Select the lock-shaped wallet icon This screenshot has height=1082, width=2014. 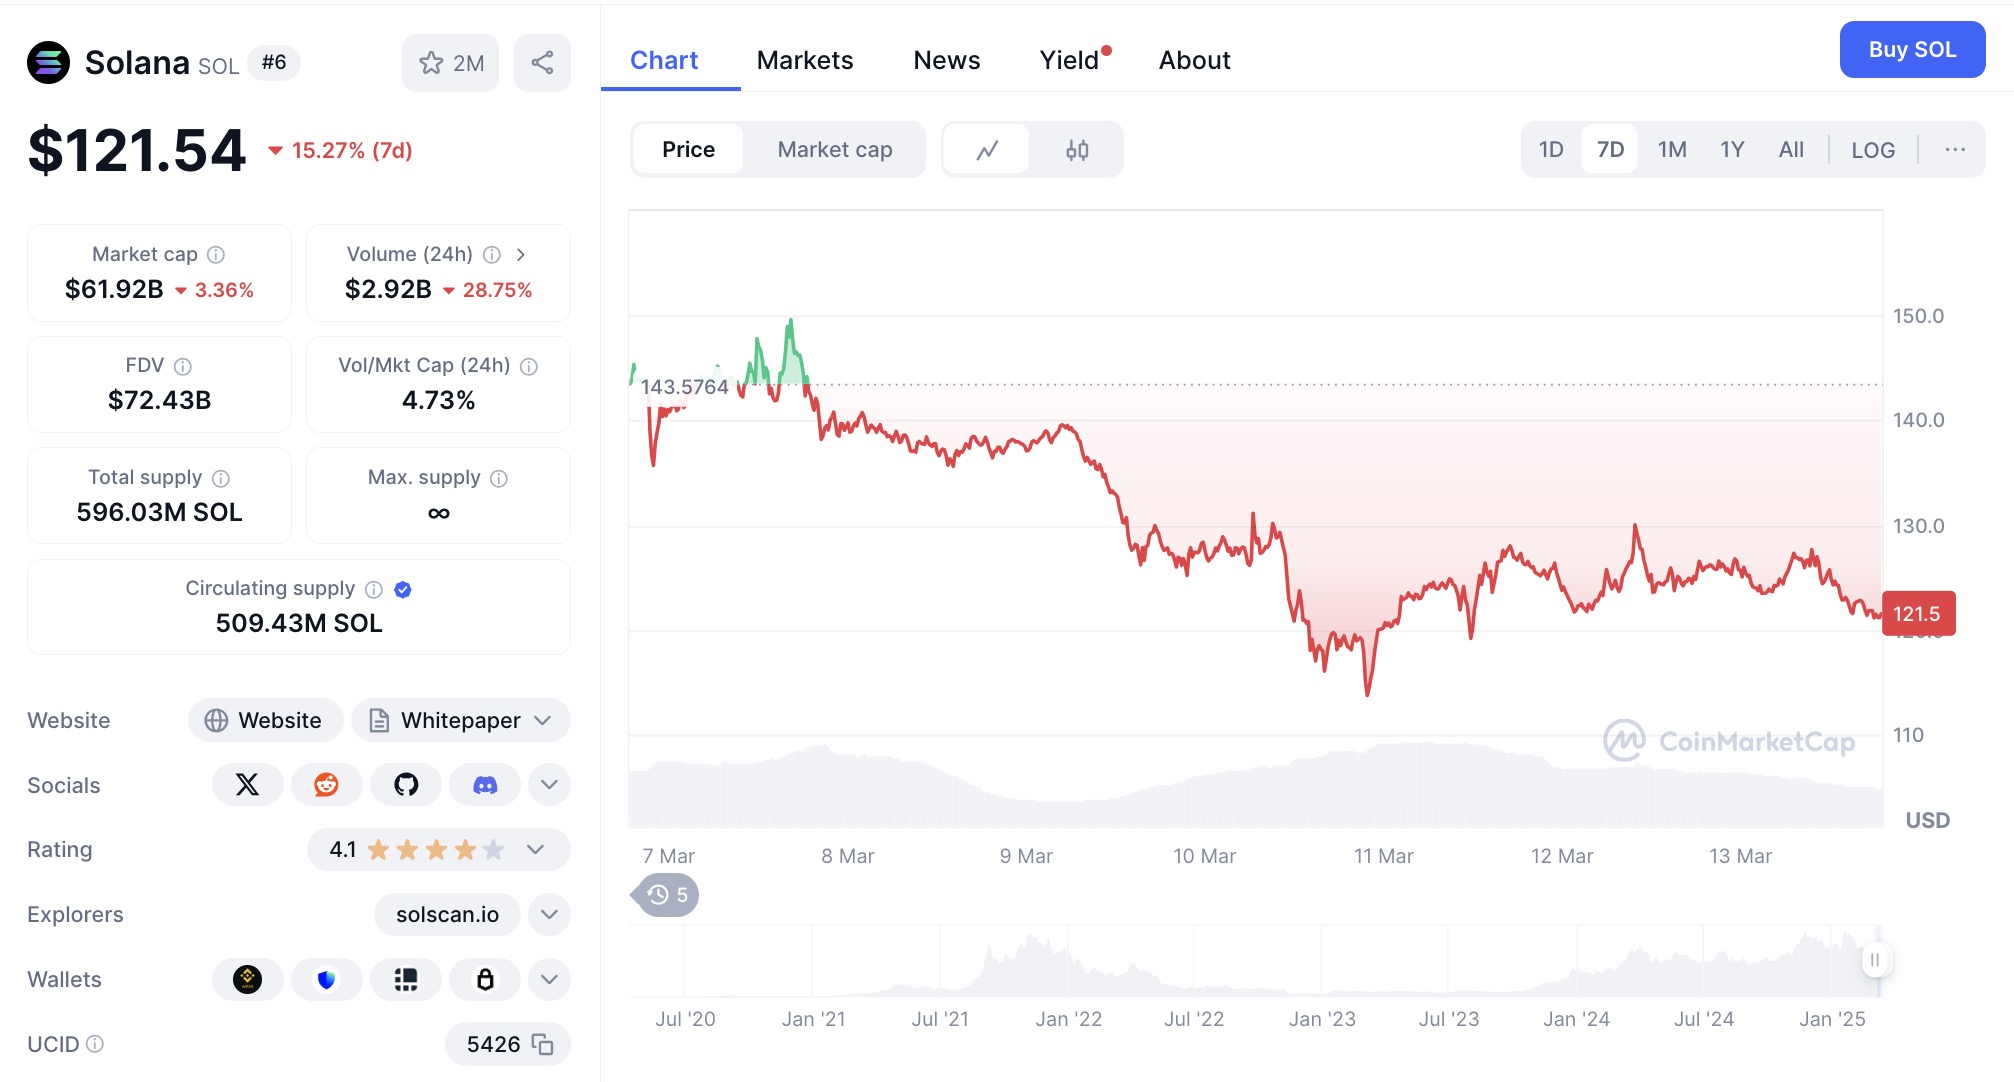pyautogui.click(x=485, y=979)
